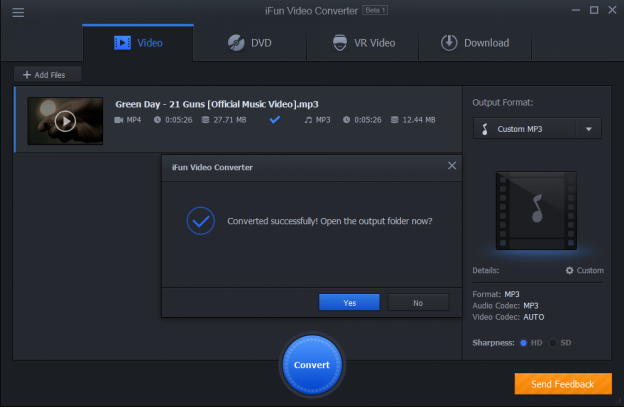Switch to the Video tab

(x=138, y=43)
